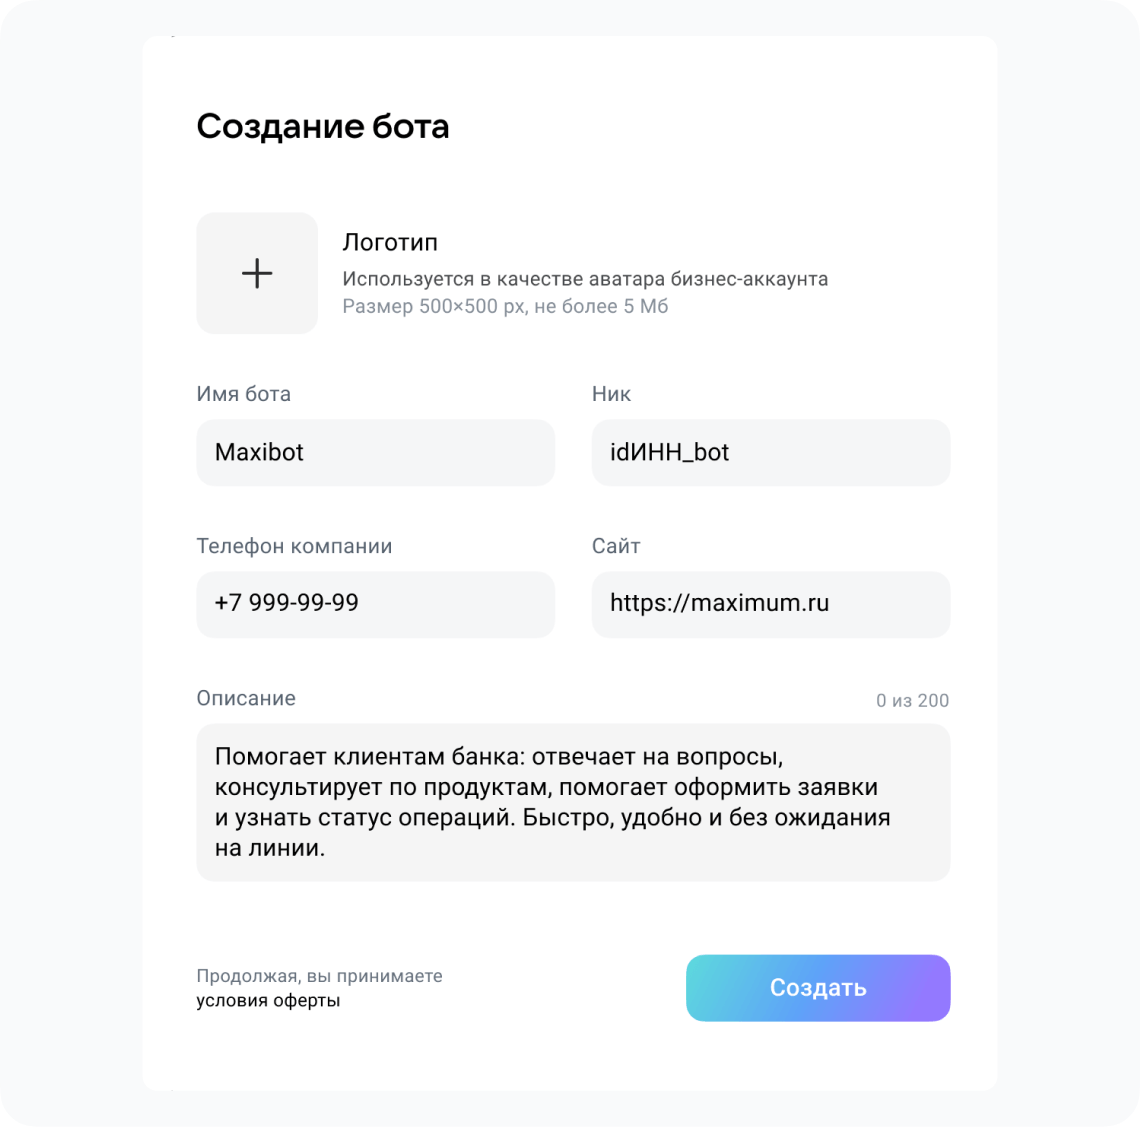The image size is (1140, 1127).
Task: Open the условия оферты link
Action: 267,999
